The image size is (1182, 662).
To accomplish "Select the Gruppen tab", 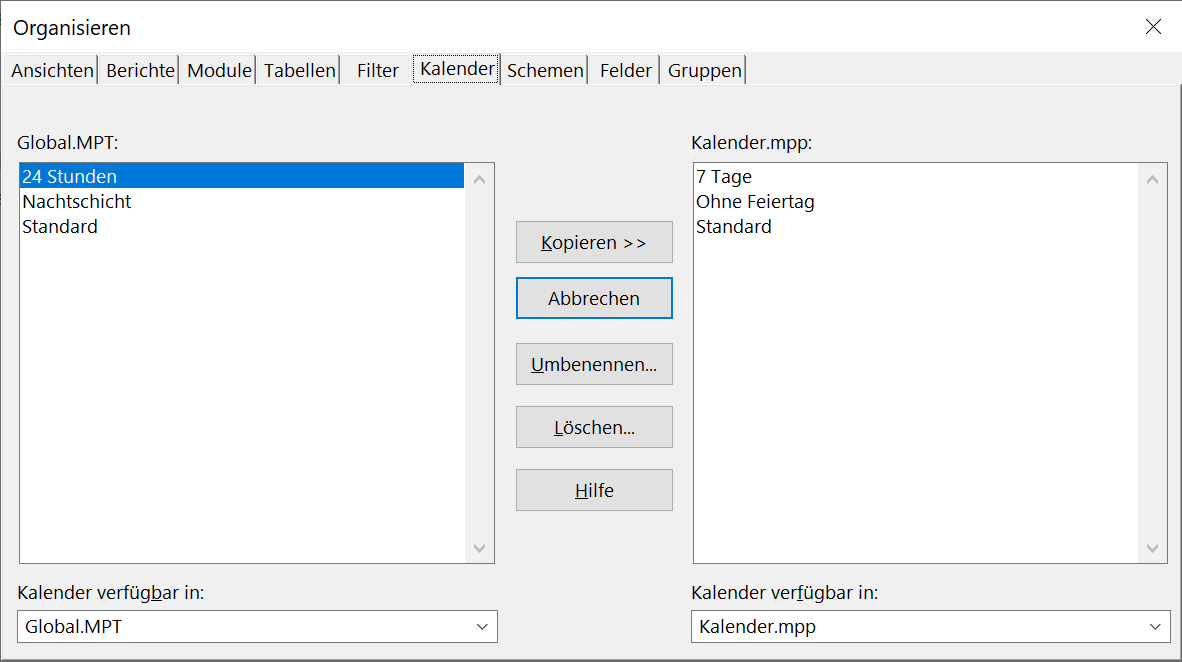I will pyautogui.click(x=704, y=70).
